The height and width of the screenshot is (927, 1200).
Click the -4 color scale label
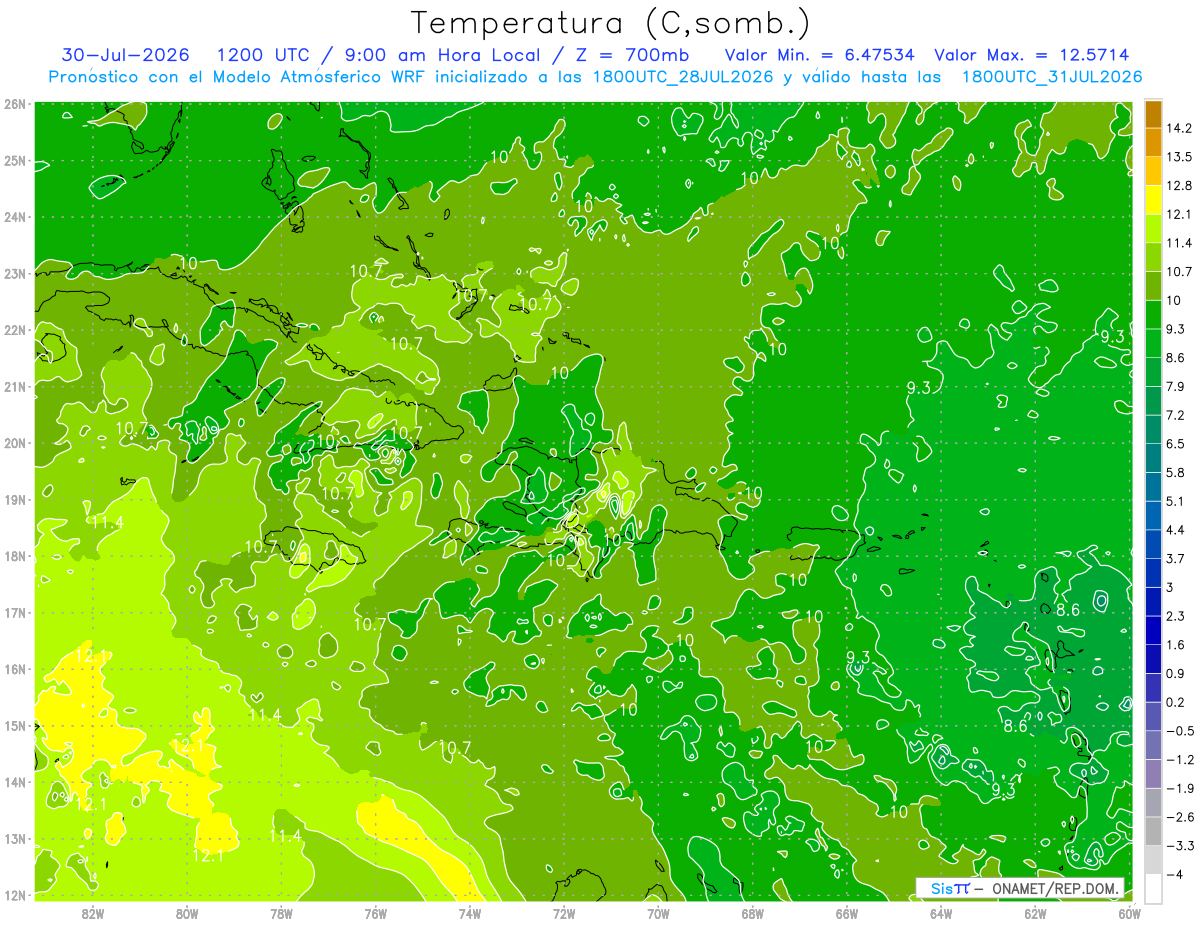1176,874
